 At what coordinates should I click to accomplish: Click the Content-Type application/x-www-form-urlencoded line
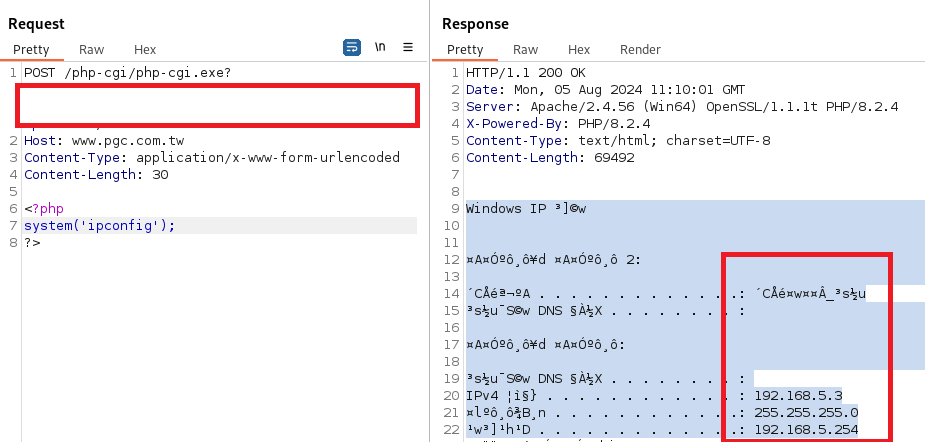212,158
